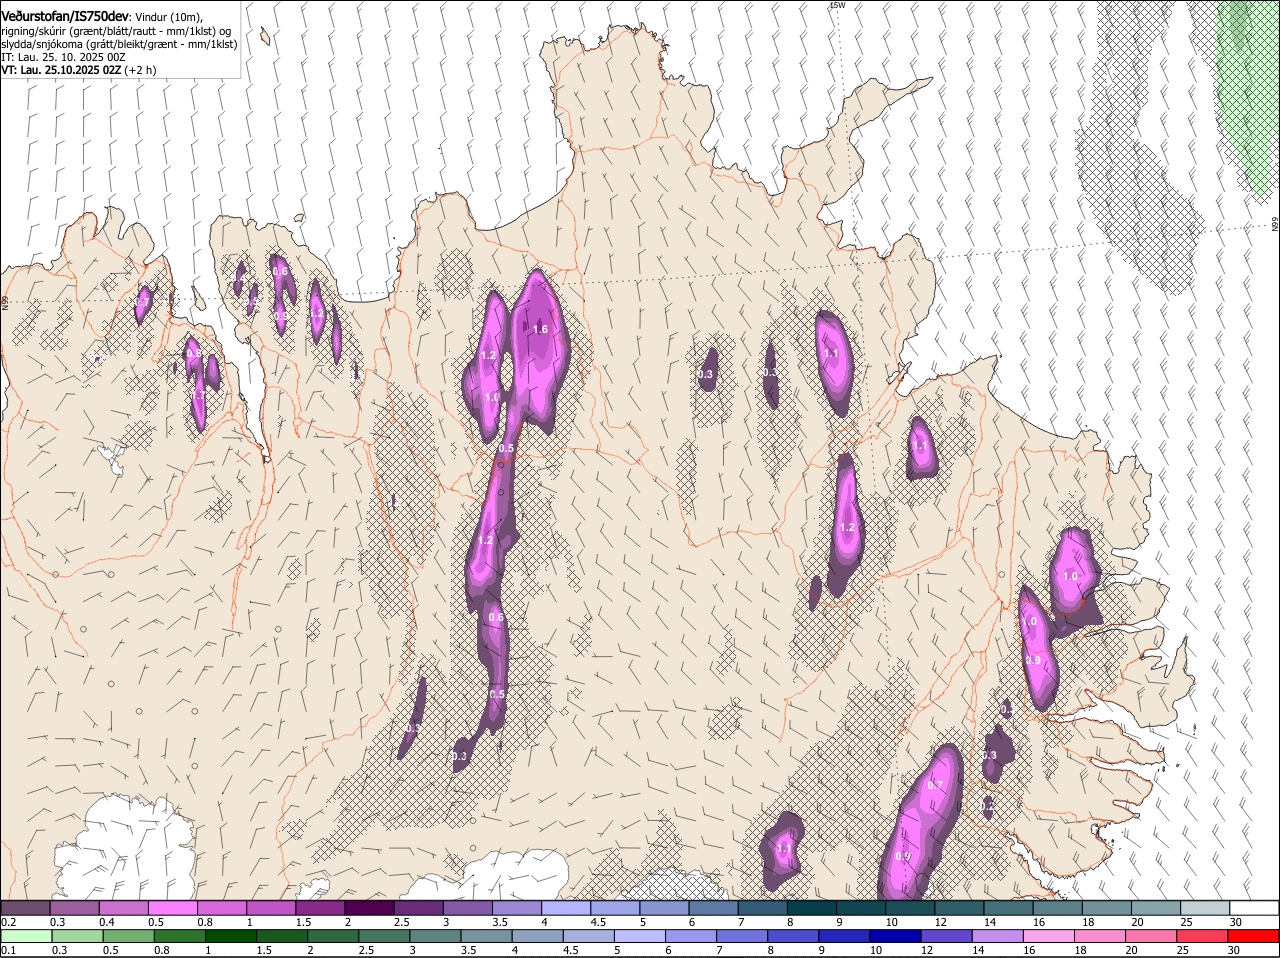Image resolution: width=1280 pixels, height=958 pixels.
Task: Pick lower scale pink swatch 18–20
Action: [x=1099, y=937]
